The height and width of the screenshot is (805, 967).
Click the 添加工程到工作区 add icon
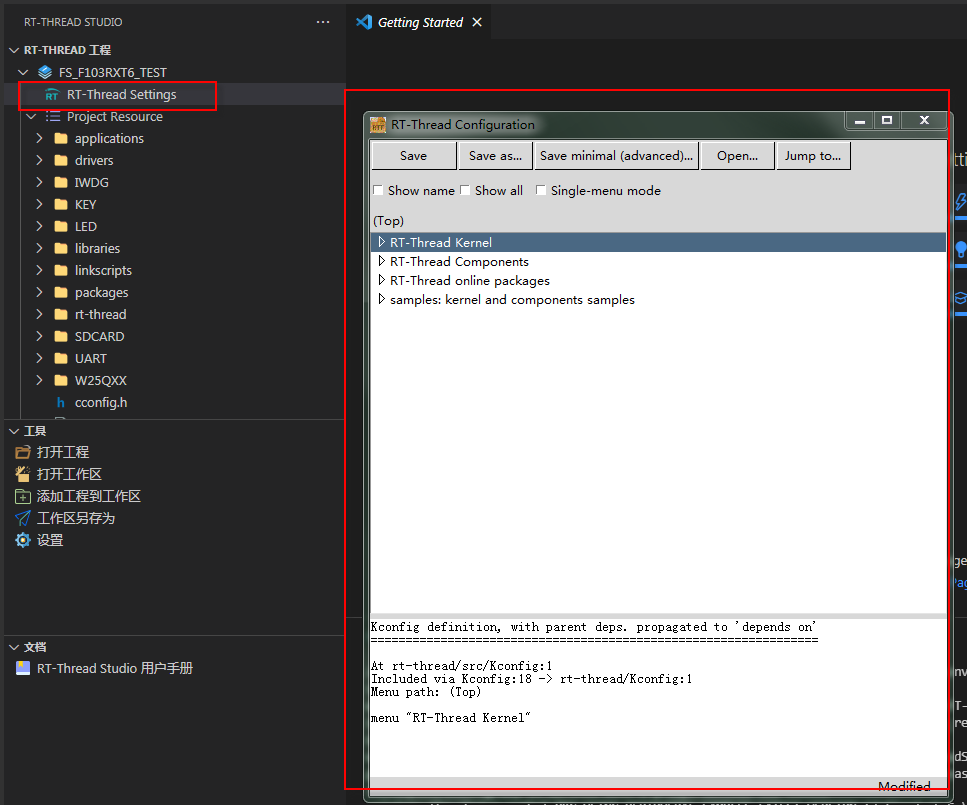pos(23,497)
